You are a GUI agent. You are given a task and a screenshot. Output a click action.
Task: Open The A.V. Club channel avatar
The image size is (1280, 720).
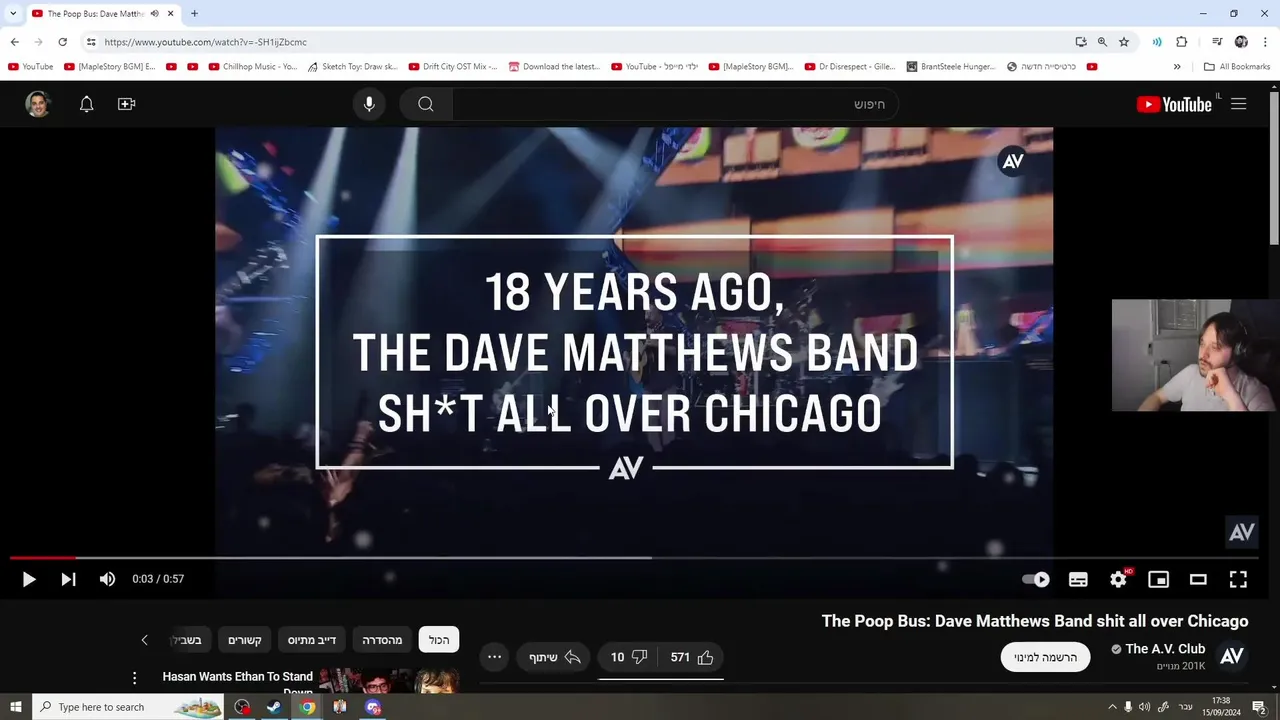[1232, 656]
